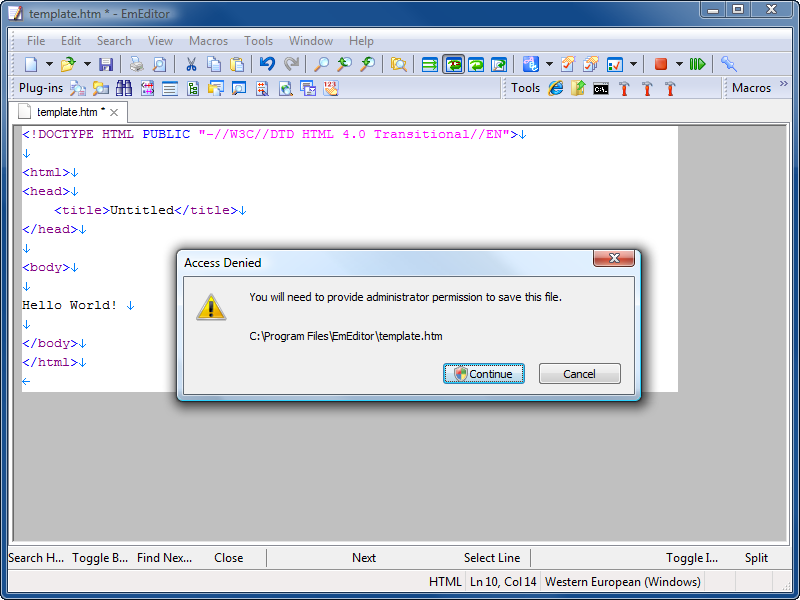This screenshot has width=800, height=600.
Task: Click the Print icon
Action: [x=136, y=64]
